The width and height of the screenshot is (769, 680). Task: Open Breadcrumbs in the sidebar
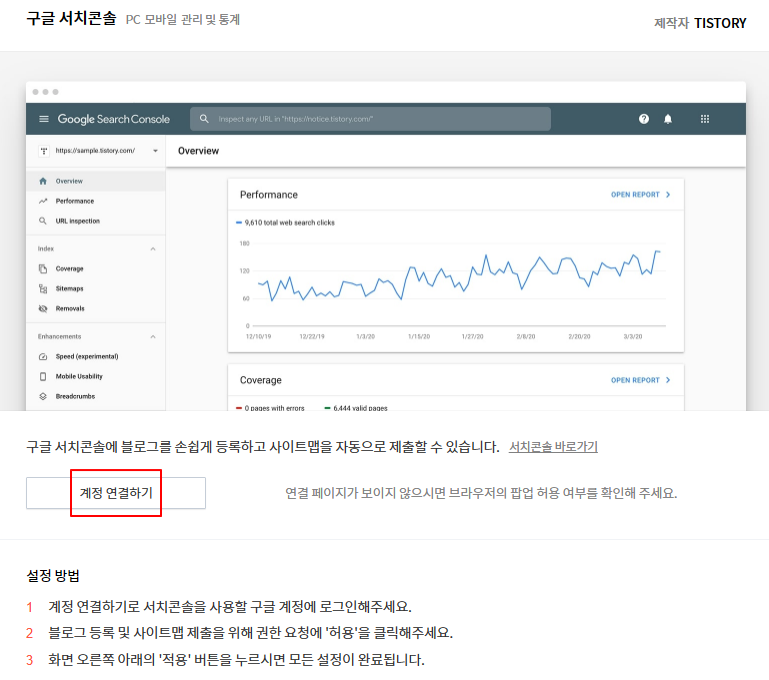75,396
